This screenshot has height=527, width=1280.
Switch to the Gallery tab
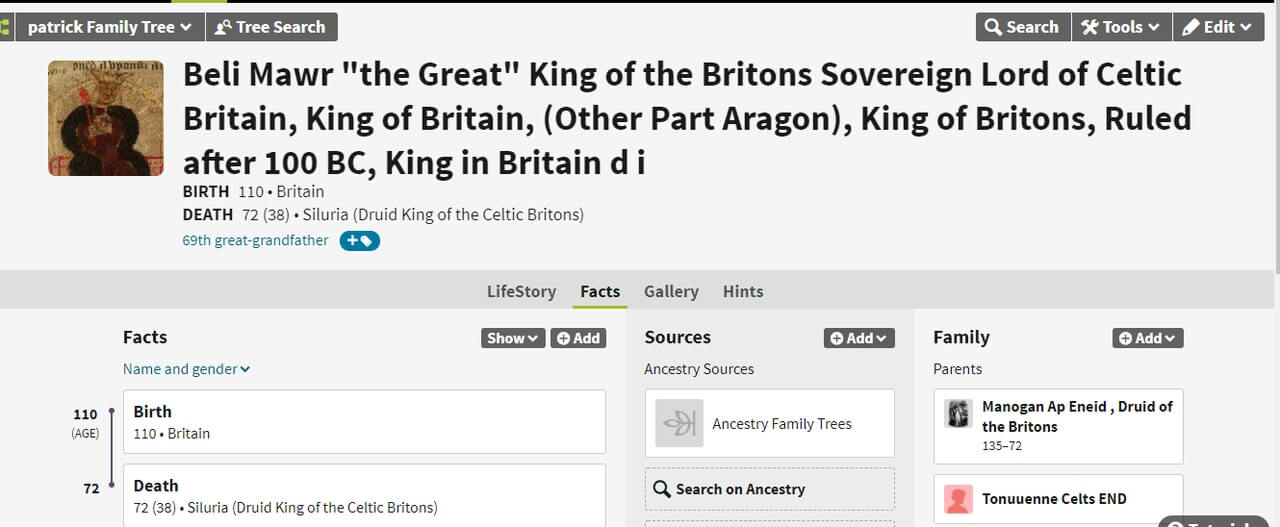coord(671,291)
